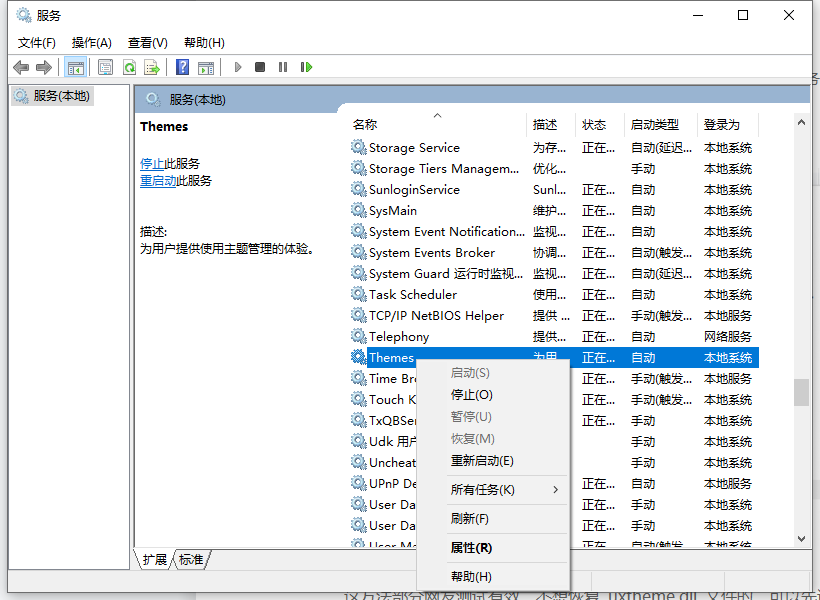Click the vertical scrollbar thumb in services list
This screenshot has height=600, width=820.
[801, 392]
